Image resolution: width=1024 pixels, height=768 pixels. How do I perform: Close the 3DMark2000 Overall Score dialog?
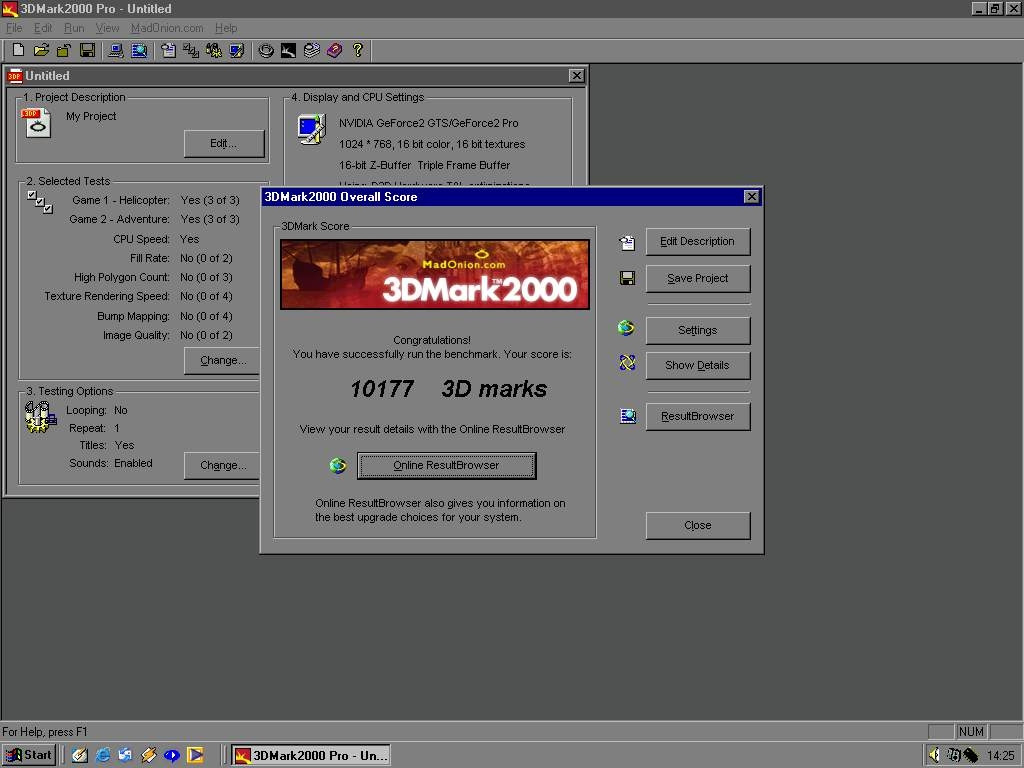click(x=752, y=197)
